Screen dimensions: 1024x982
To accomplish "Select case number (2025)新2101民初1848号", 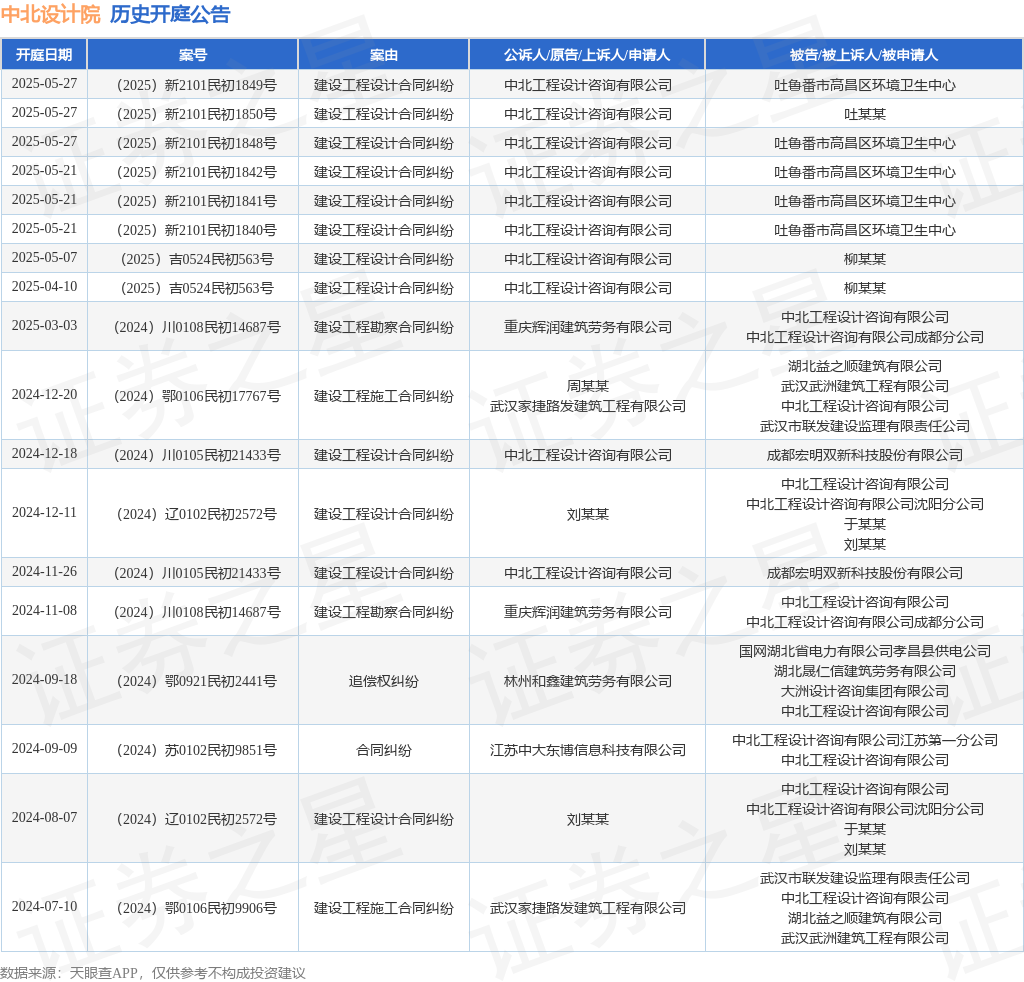I will [193, 143].
